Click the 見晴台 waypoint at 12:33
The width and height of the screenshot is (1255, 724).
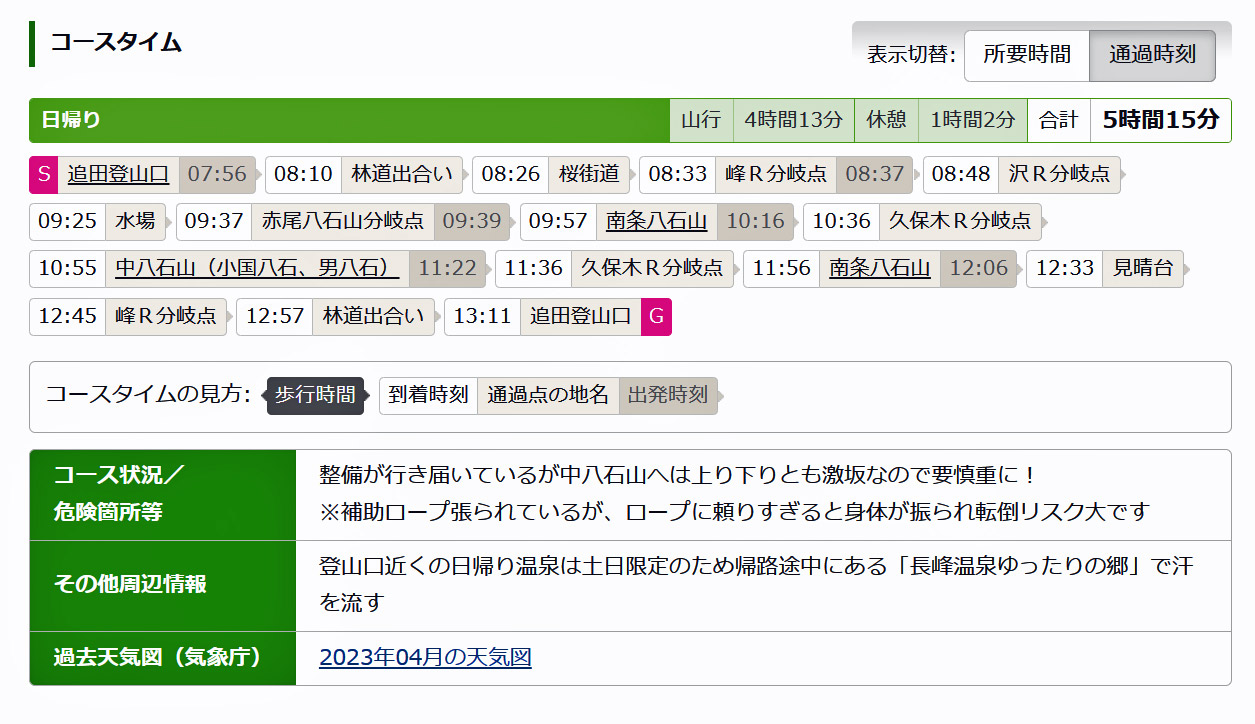(x=1142, y=269)
